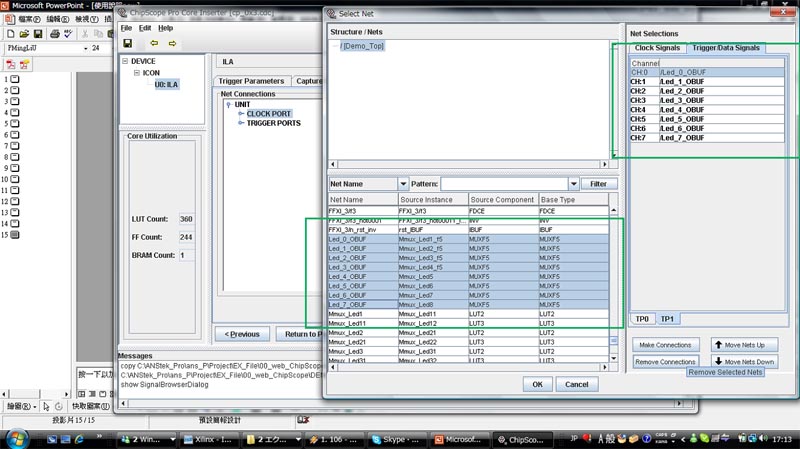Click first PDF converter icon in PowerPoint
800x449 pixels.
pyautogui.click(x=11, y=65)
